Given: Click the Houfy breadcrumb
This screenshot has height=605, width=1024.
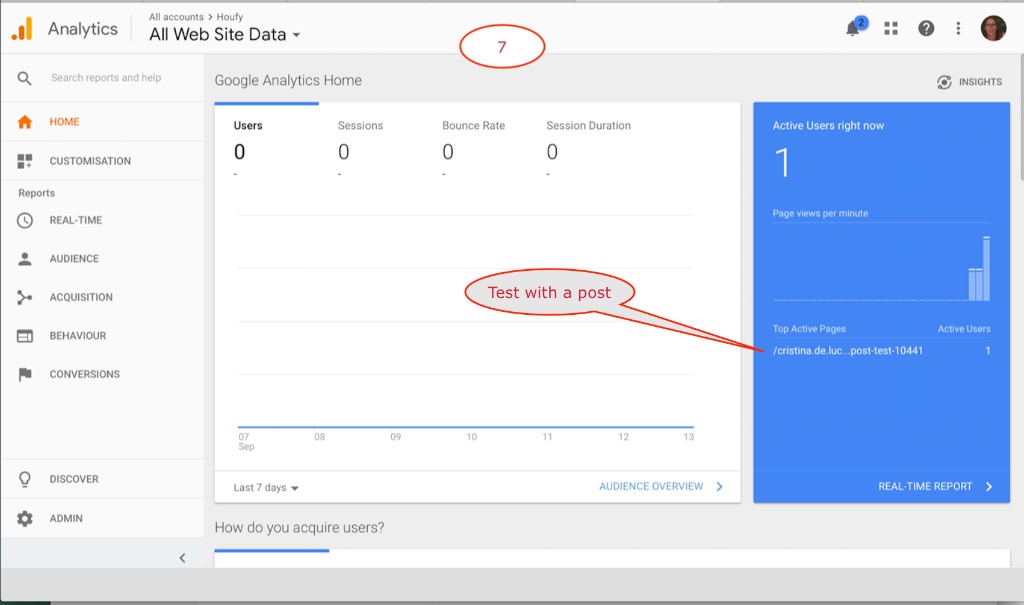Looking at the screenshot, I should pyautogui.click(x=230, y=17).
